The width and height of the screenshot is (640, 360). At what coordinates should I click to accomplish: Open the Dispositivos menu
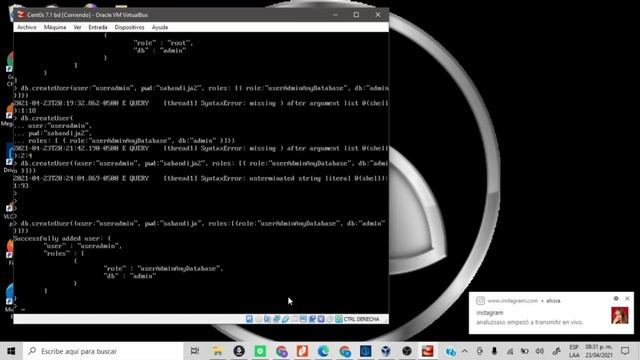pos(129,27)
